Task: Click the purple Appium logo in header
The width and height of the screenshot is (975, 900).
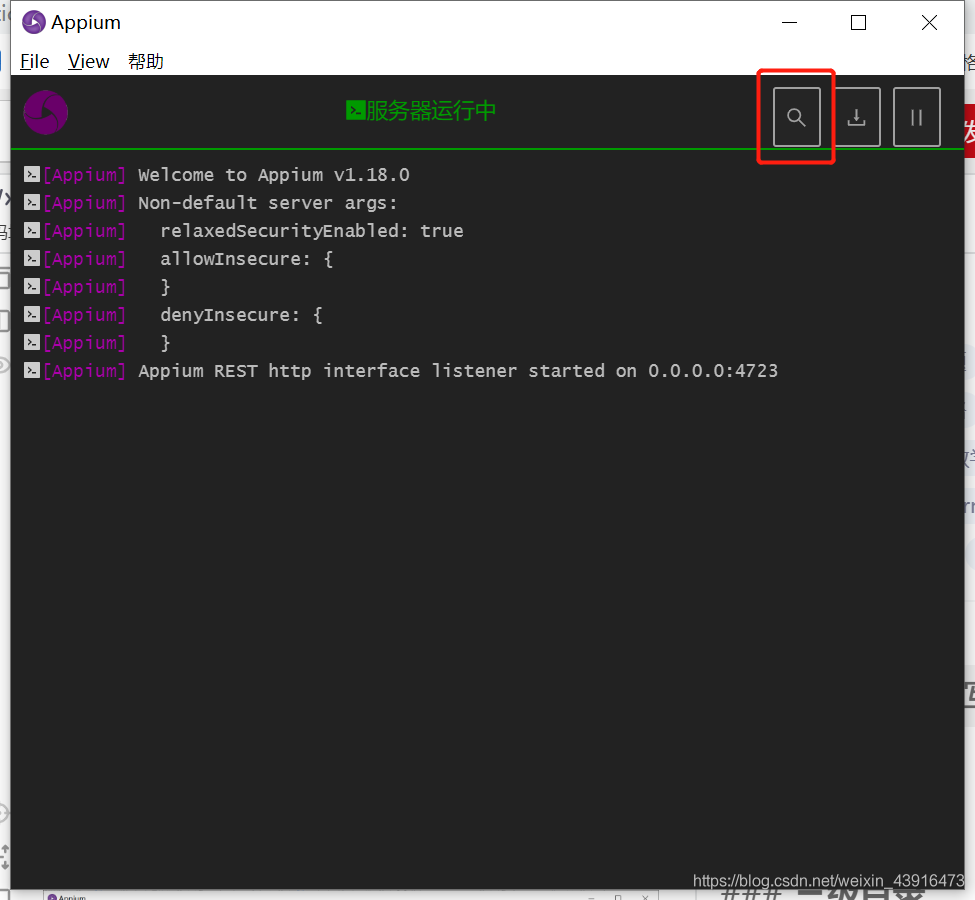Action: tap(45, 113)
